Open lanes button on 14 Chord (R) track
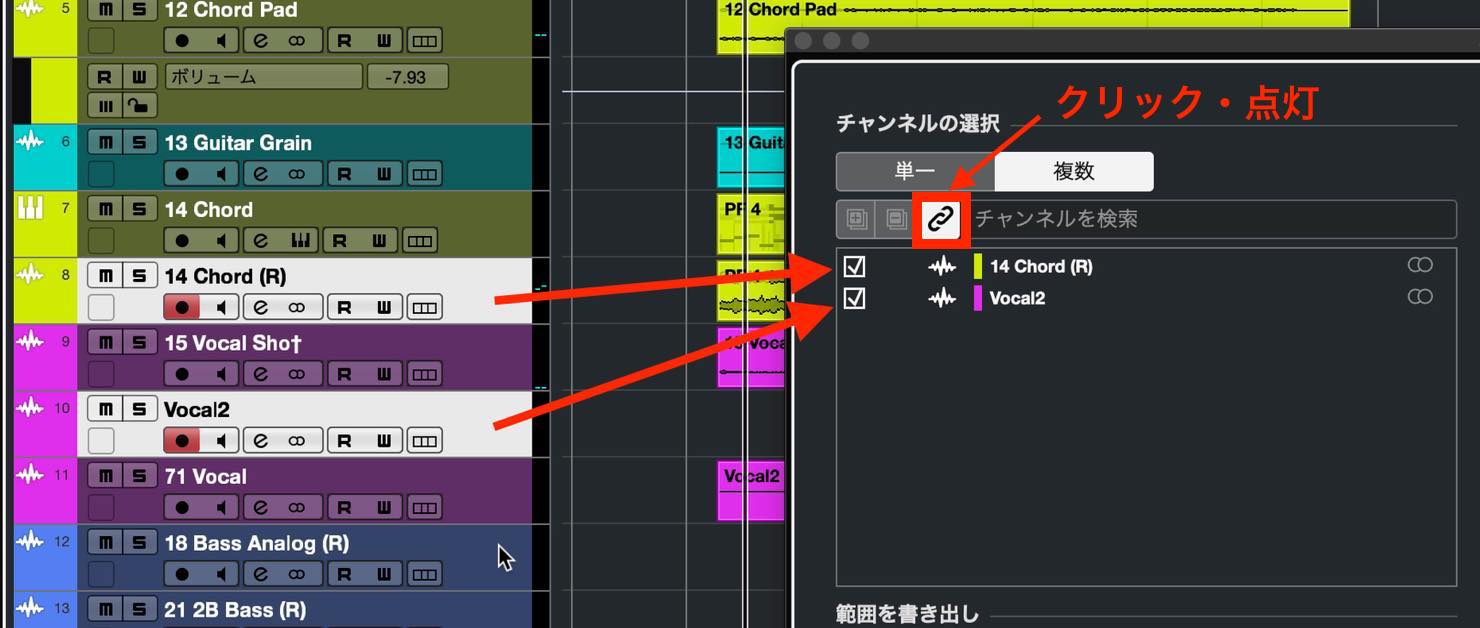Image resolution: width=1480 pixels, height=628 pixels. coord(424,307)
